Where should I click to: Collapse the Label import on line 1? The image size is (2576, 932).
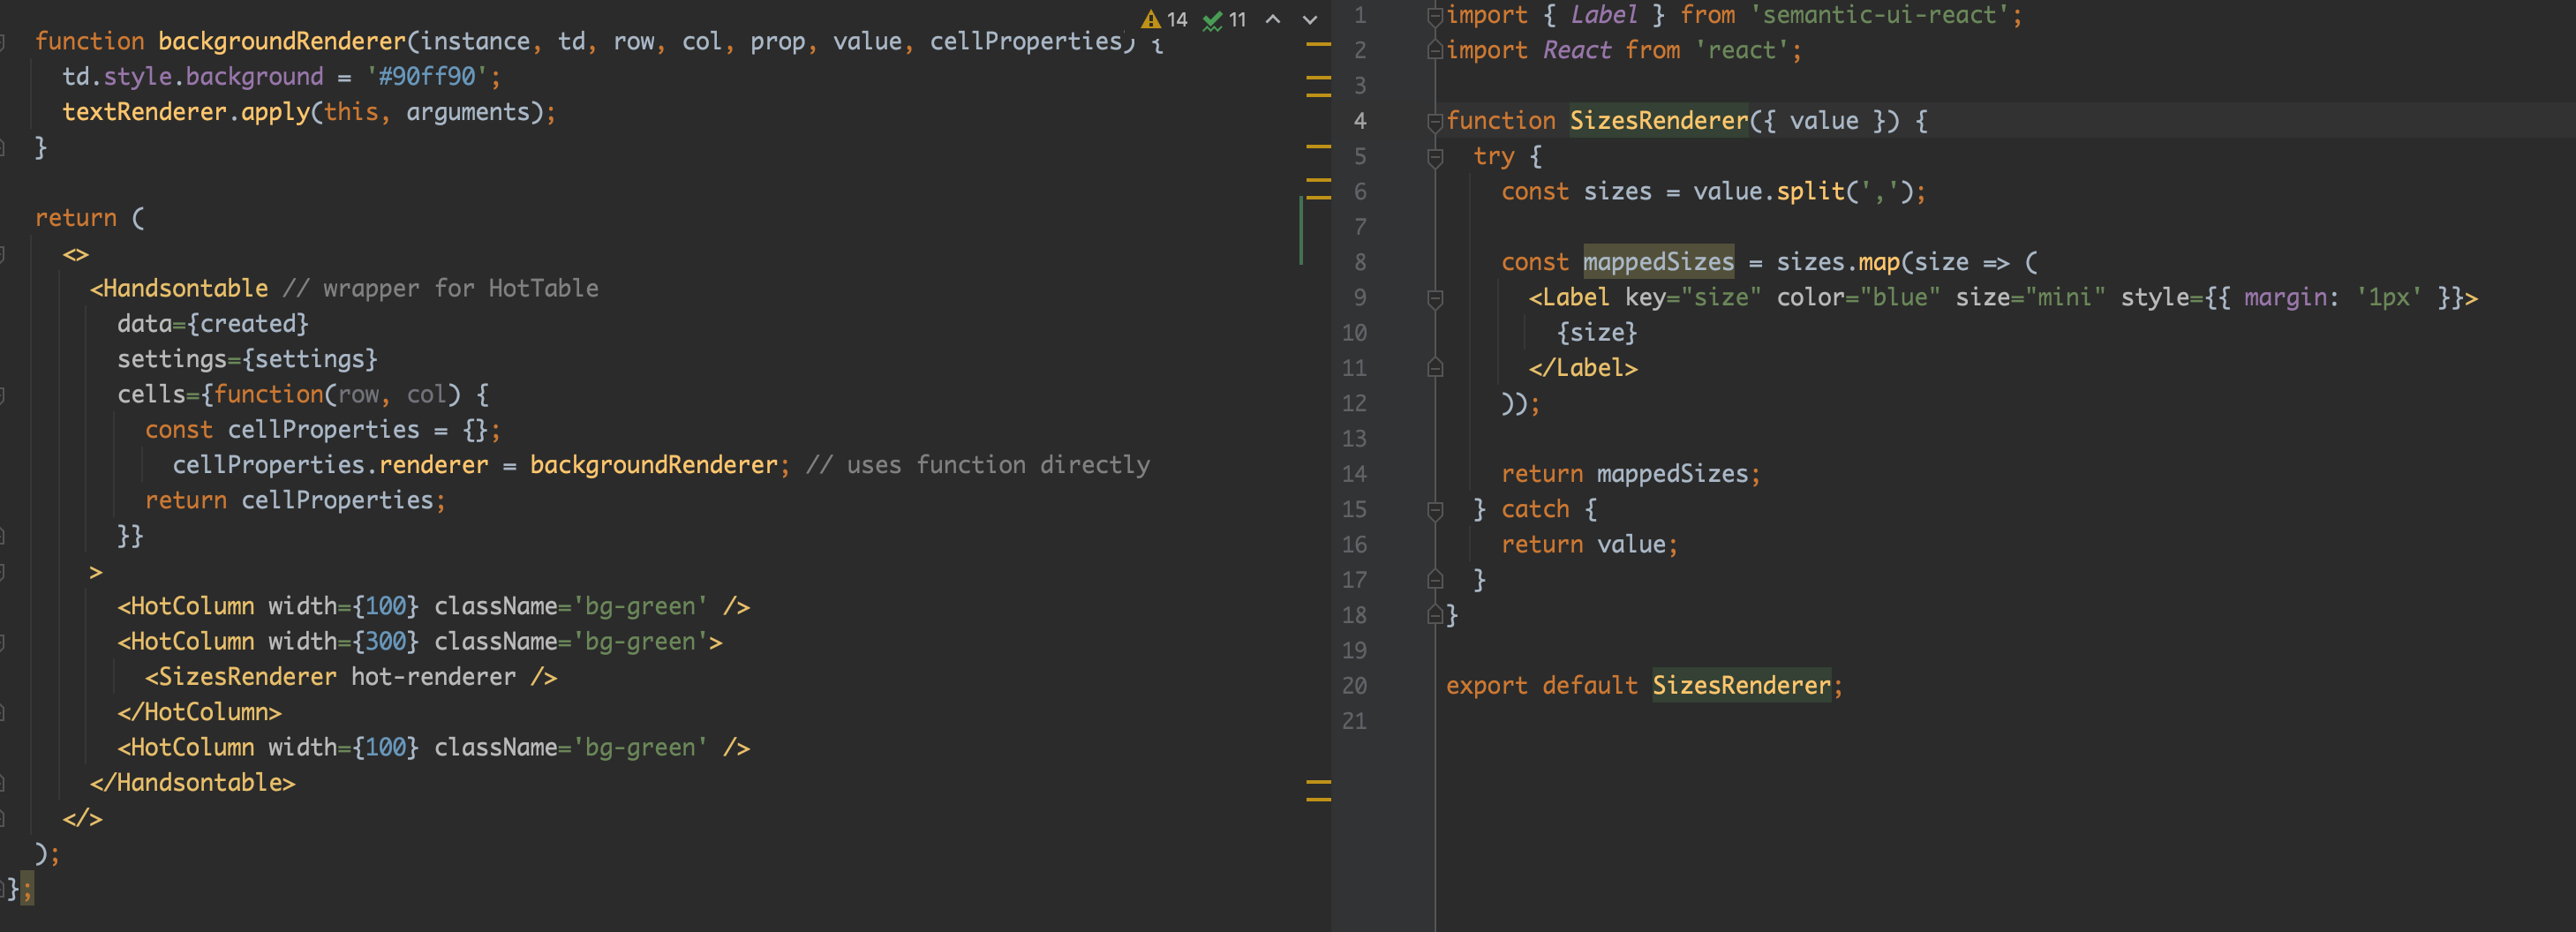click(1435, 15)
